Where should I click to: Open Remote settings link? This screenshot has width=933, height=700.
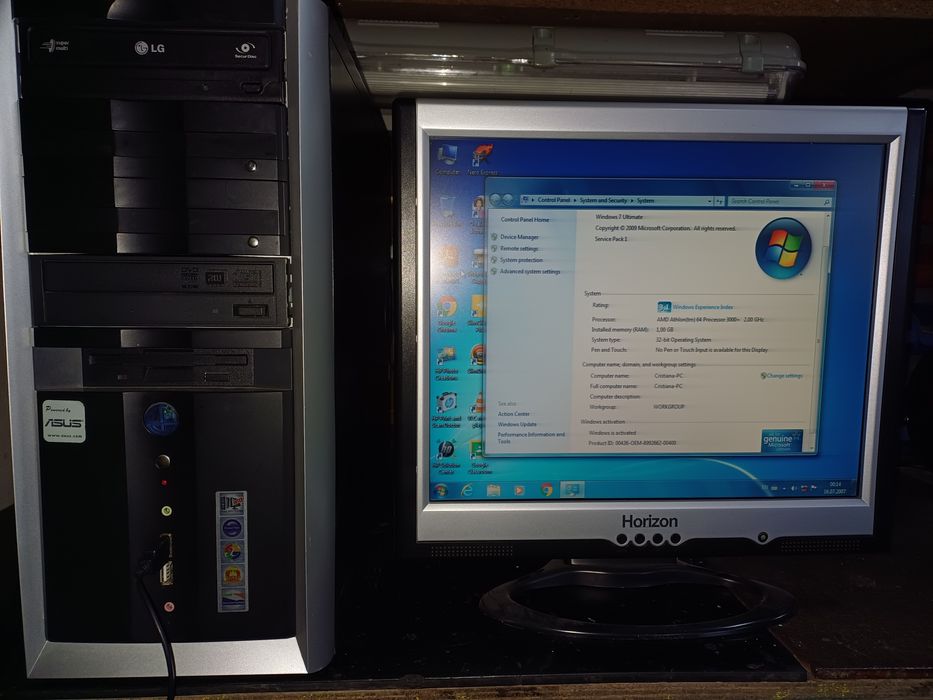pyautogui.click(x=519, y=249)
